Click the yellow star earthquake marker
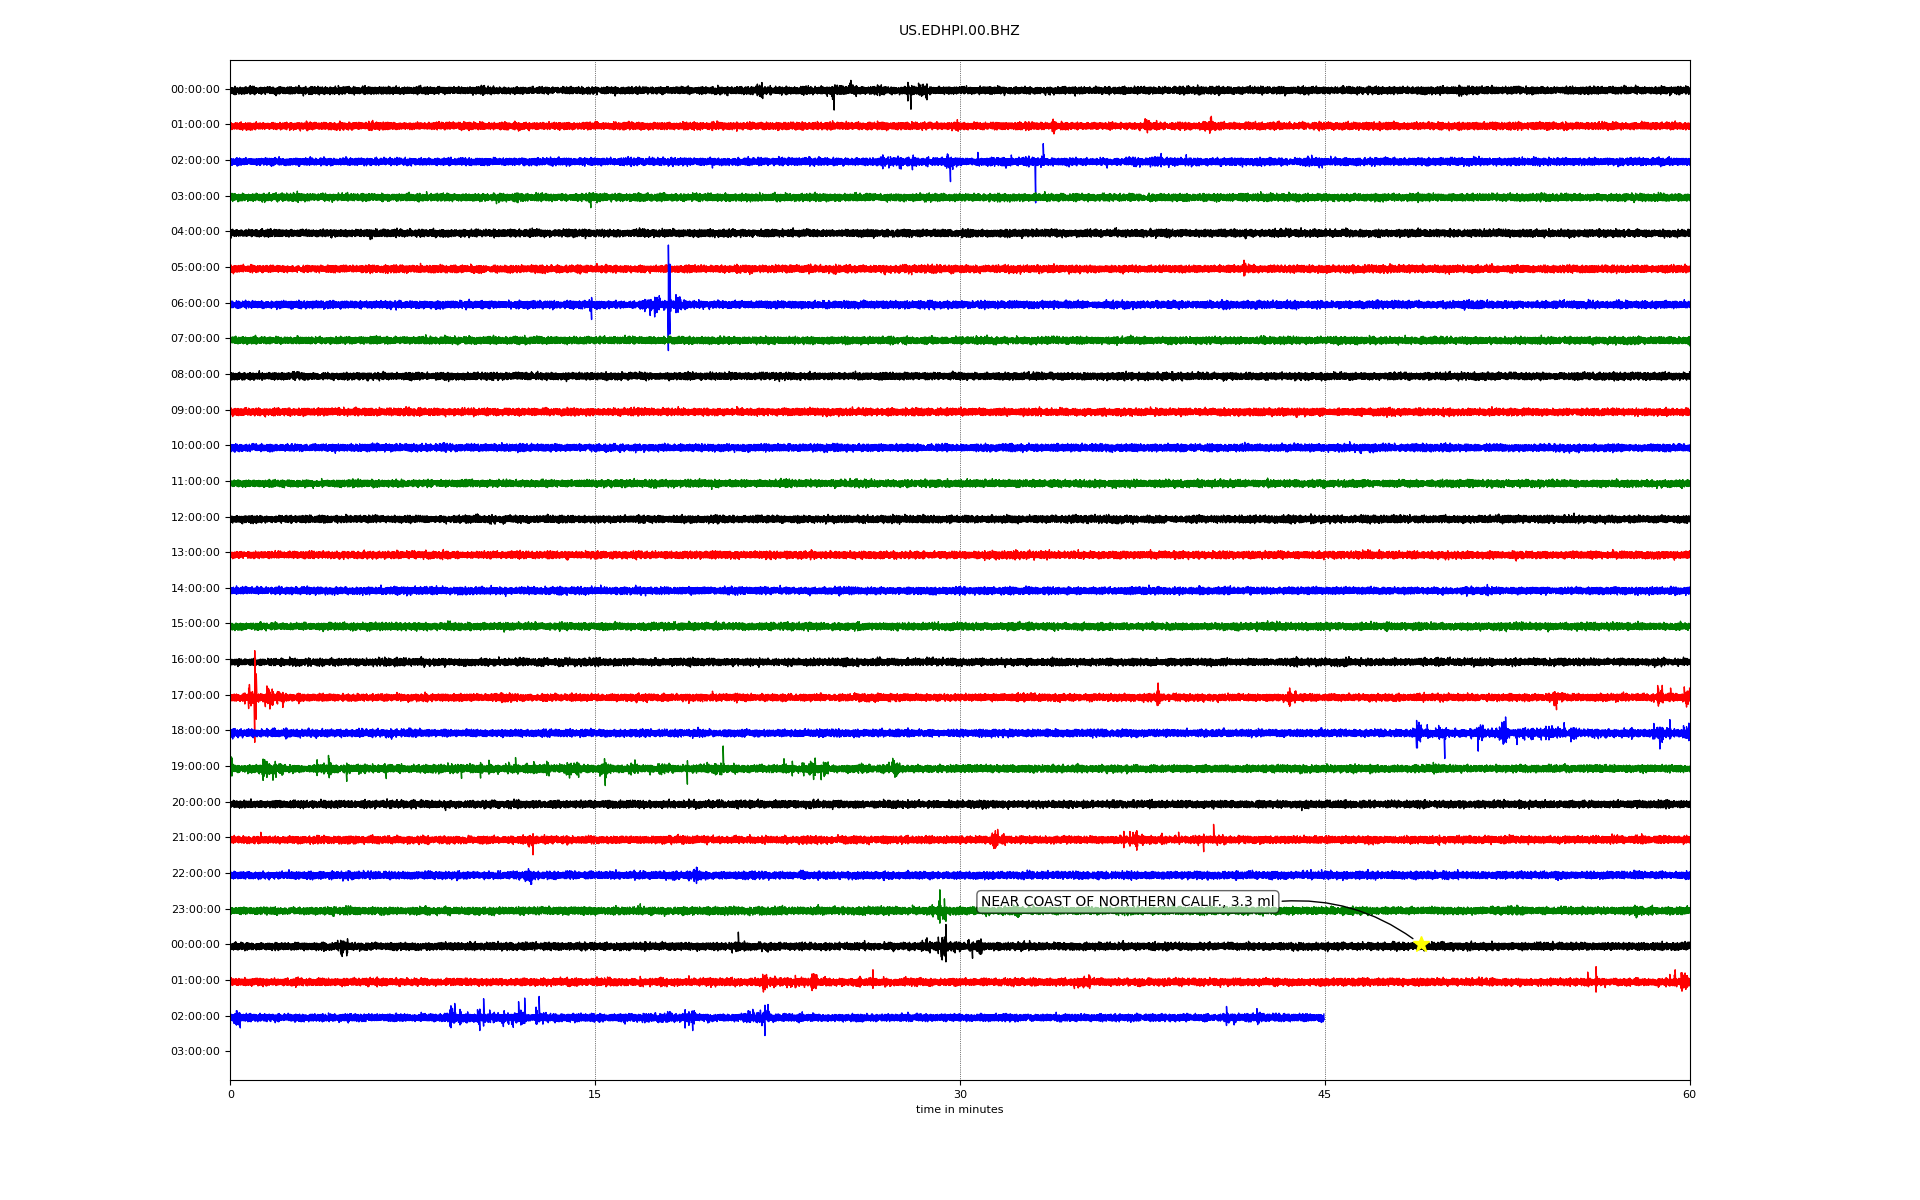The height and width of the screenshot is (1200, 1920). coord(1420,944)
